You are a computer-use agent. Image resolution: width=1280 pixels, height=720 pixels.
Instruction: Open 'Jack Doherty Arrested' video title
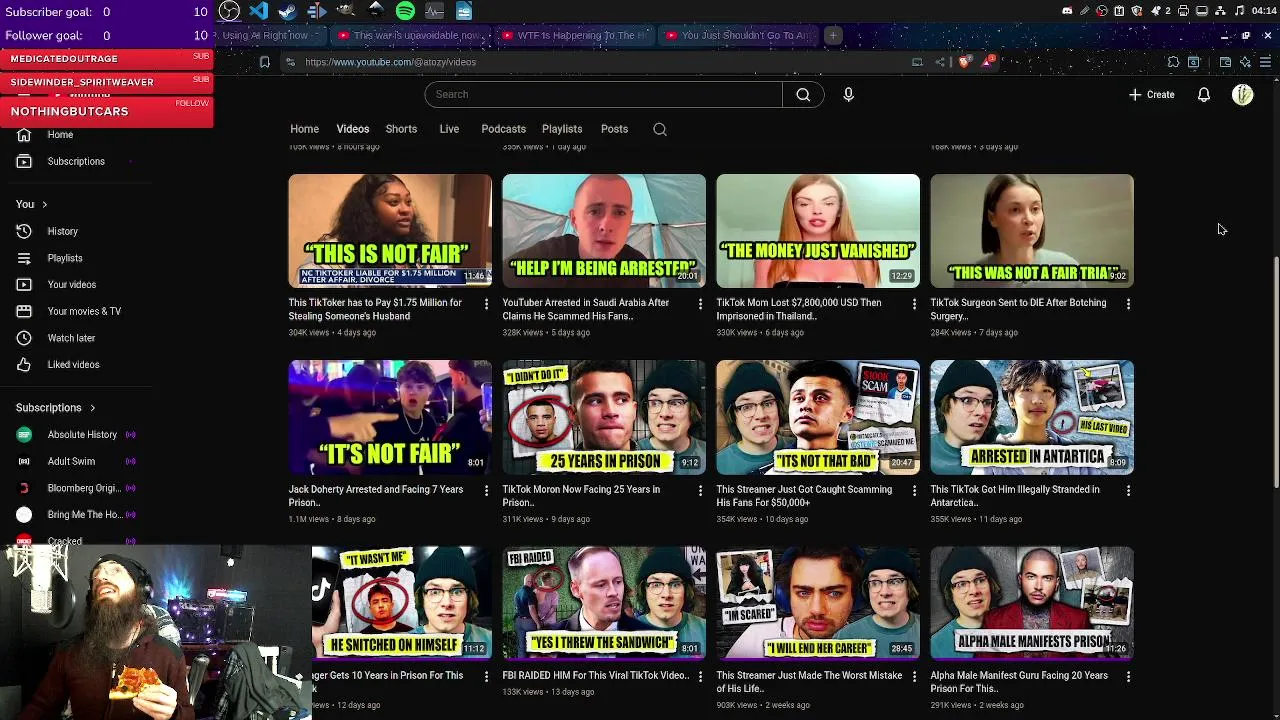[x=376, y=496]
